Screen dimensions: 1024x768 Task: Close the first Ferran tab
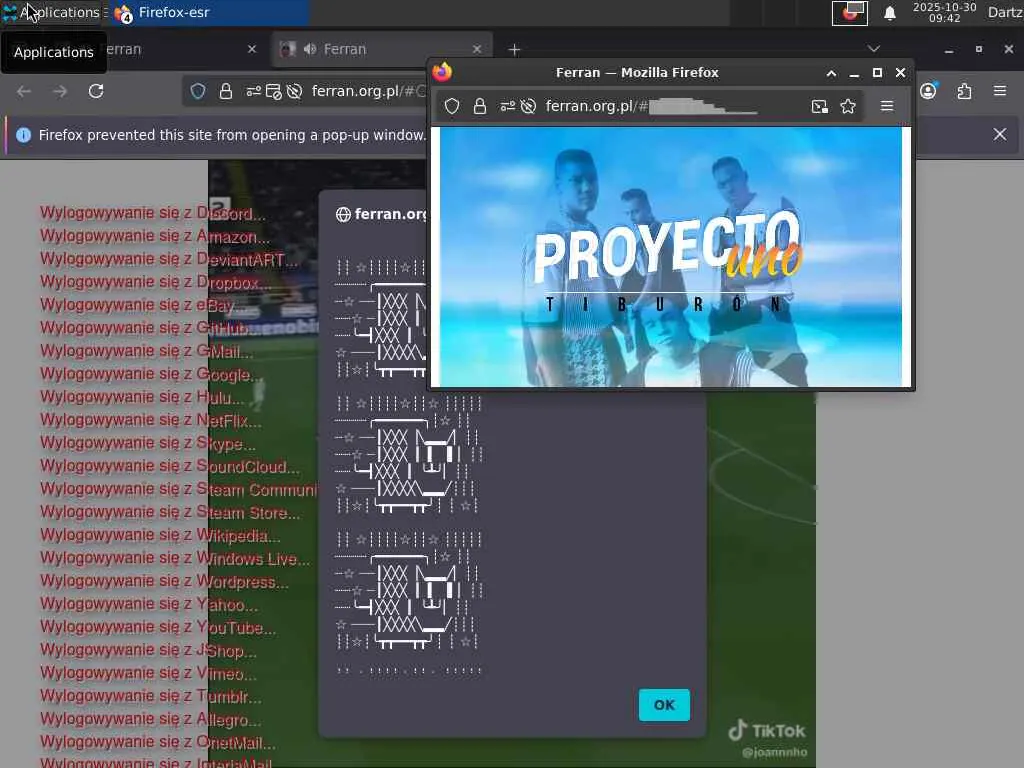click(252, 49)
